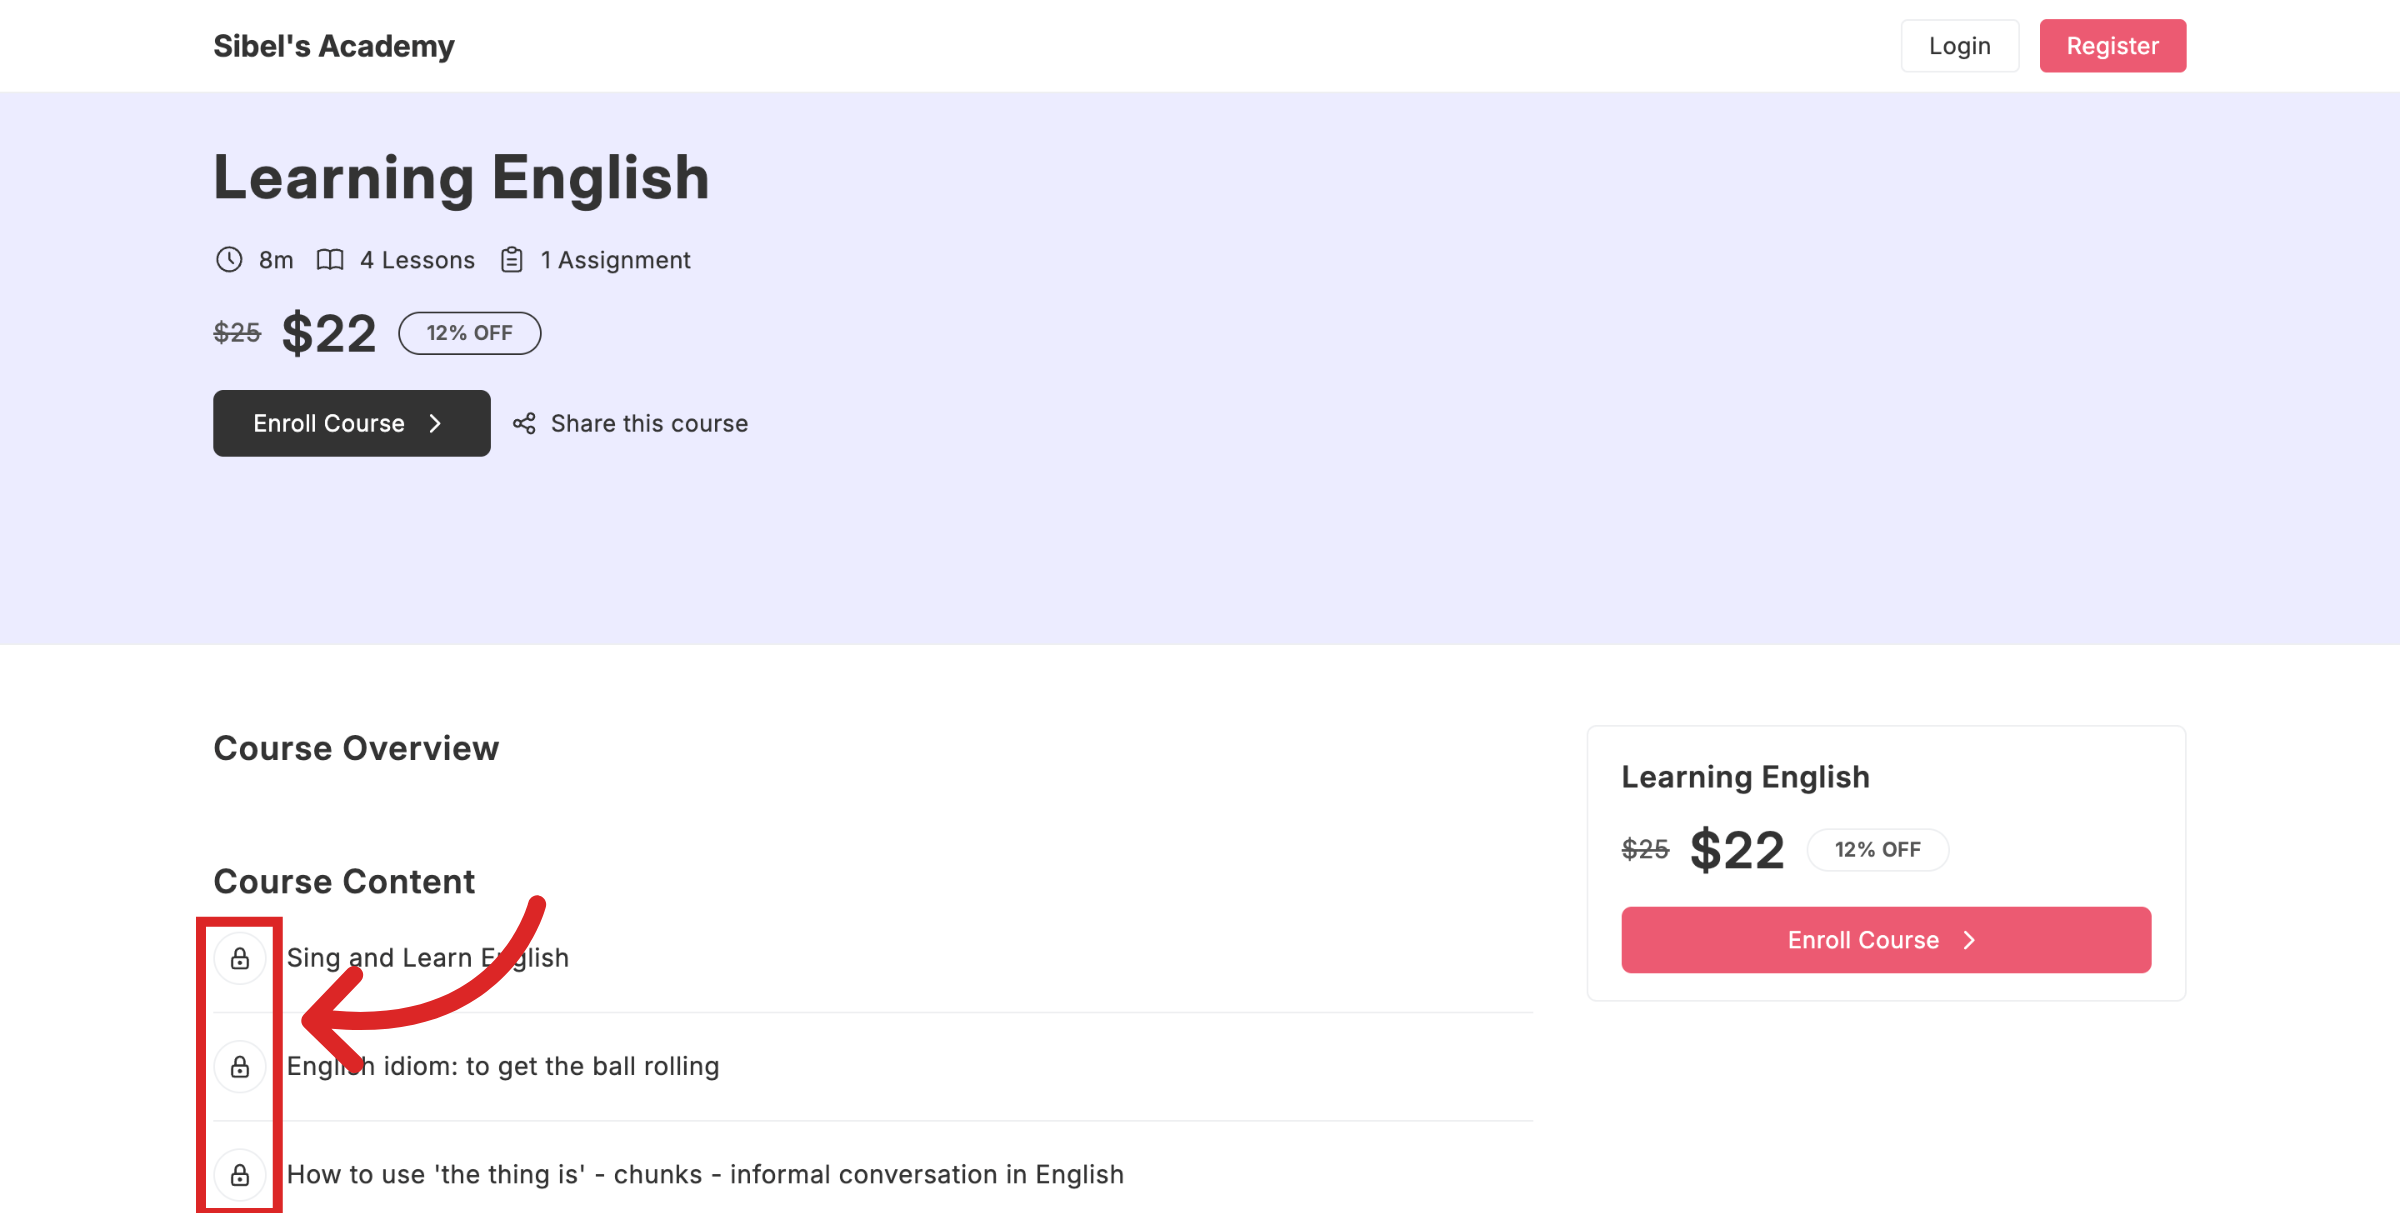Click the 12% OFF discount badge
Viewport: 2400px width, 1213px height.
469,332
